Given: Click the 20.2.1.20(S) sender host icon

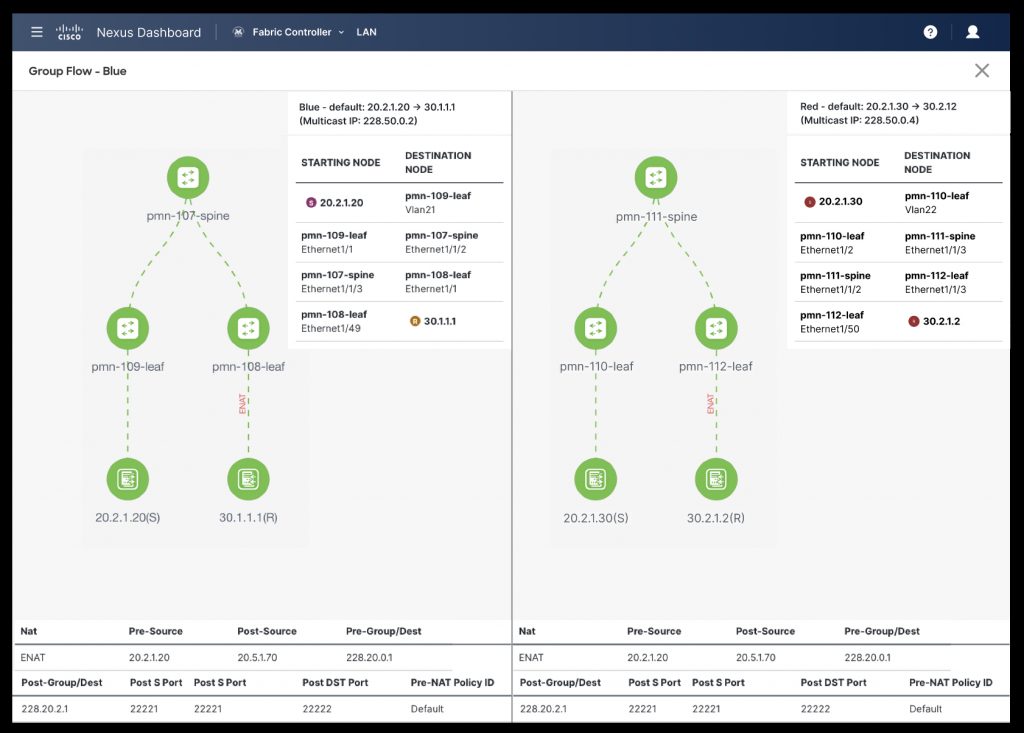Looking at the screenshot, I should click(128, 479).
